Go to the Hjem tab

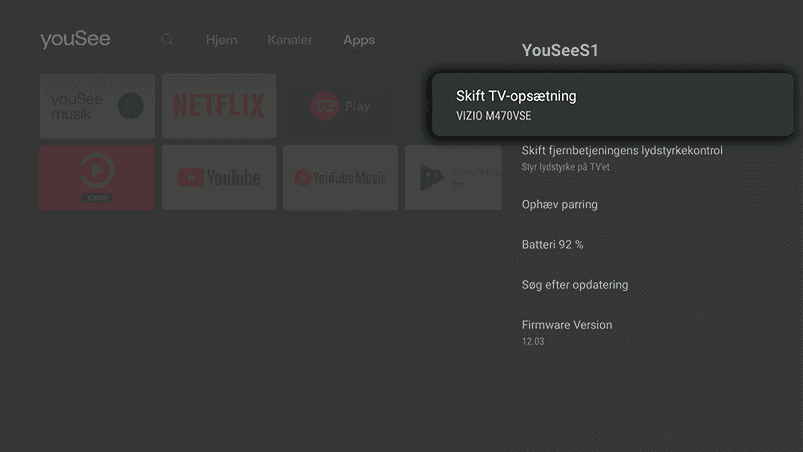coord(221,40)
